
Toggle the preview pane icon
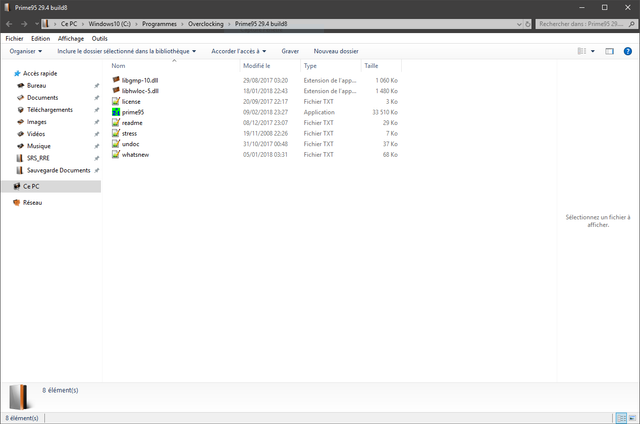[x=609, y=51]
